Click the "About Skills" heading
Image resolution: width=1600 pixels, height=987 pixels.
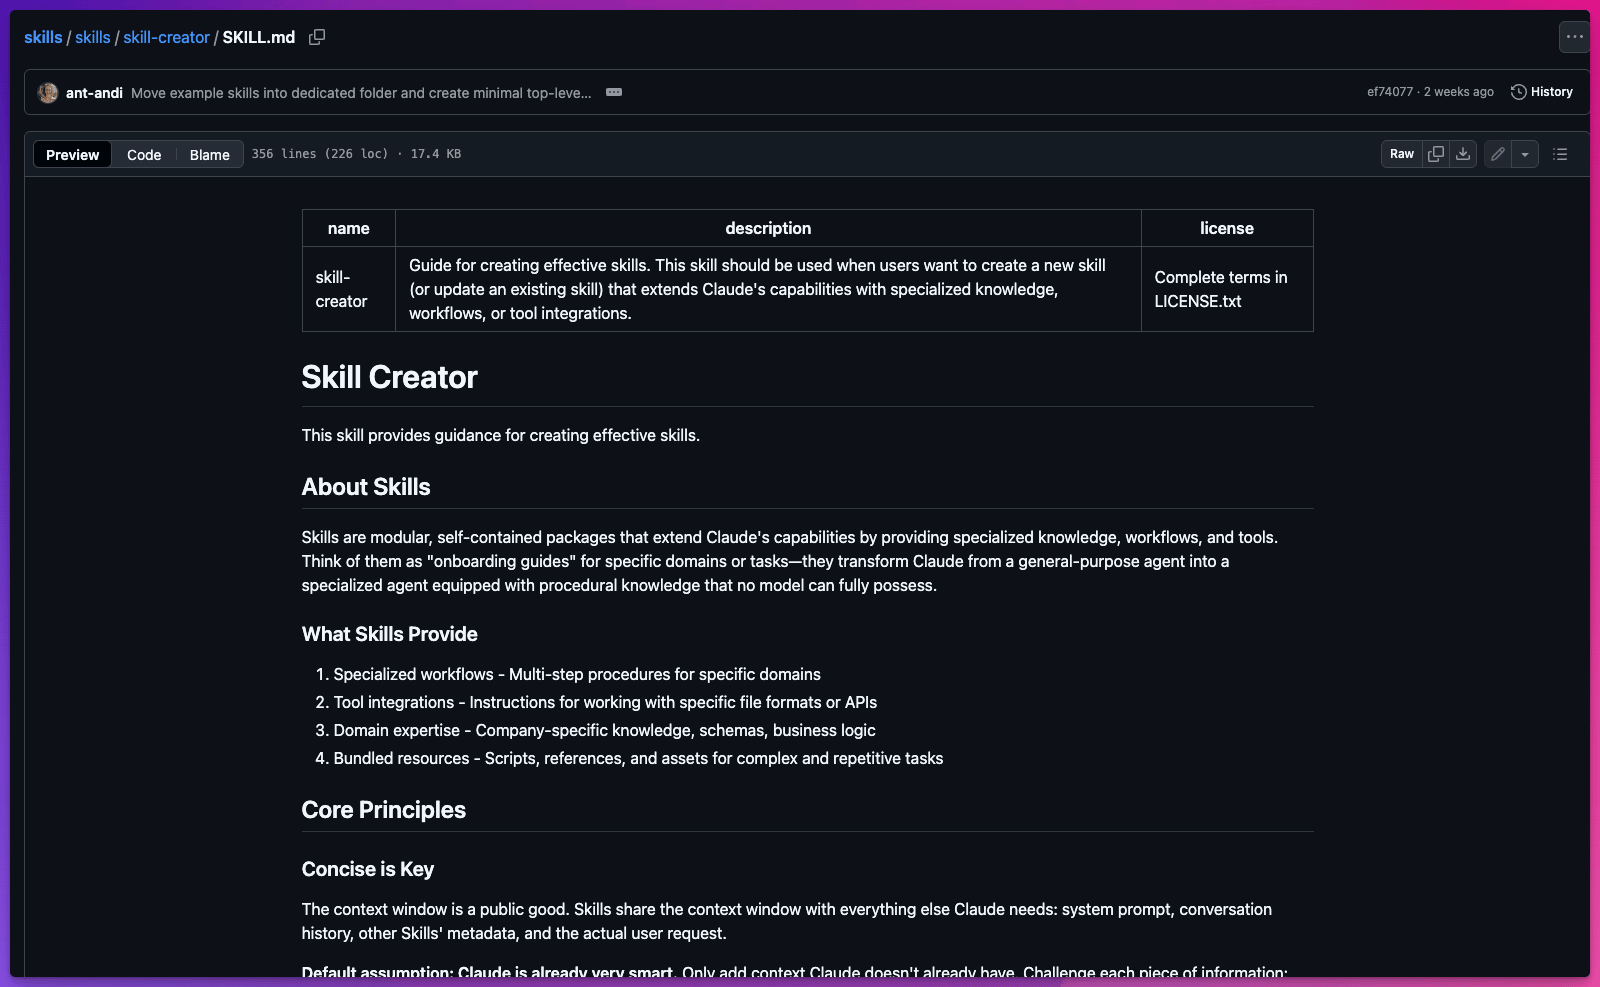[x=366, y=487]
